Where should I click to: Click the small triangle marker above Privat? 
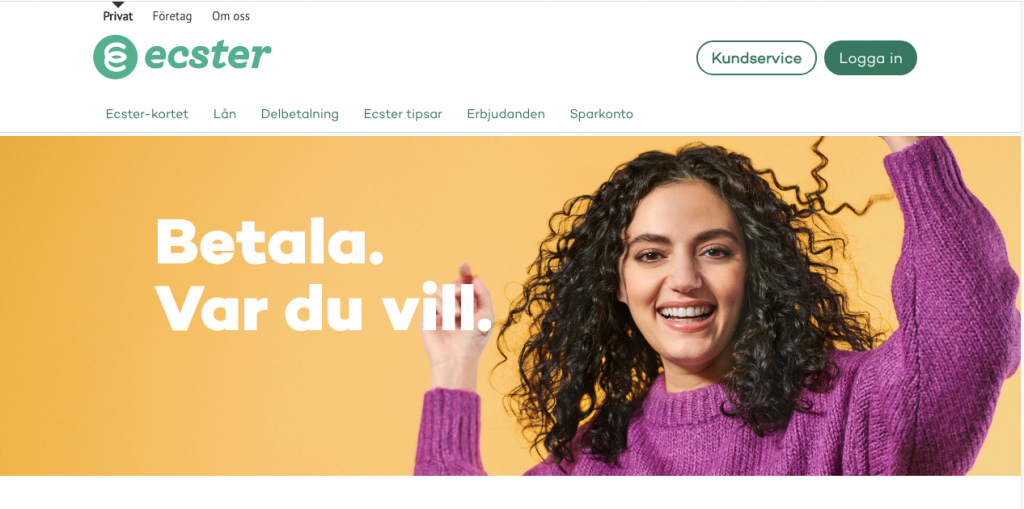118,5
